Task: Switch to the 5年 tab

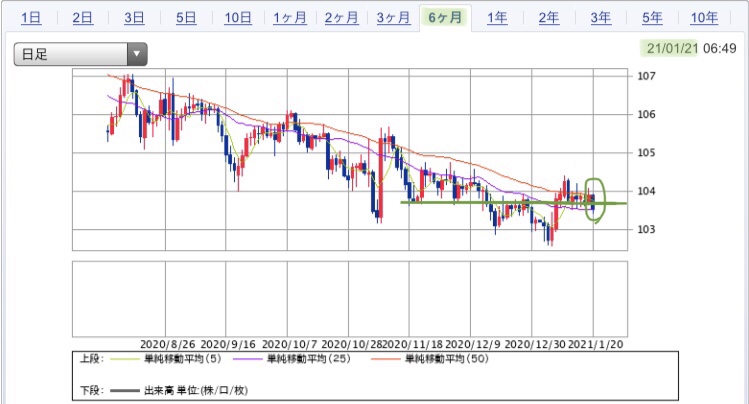Action: pyautogui.click(x=652, y=17)
